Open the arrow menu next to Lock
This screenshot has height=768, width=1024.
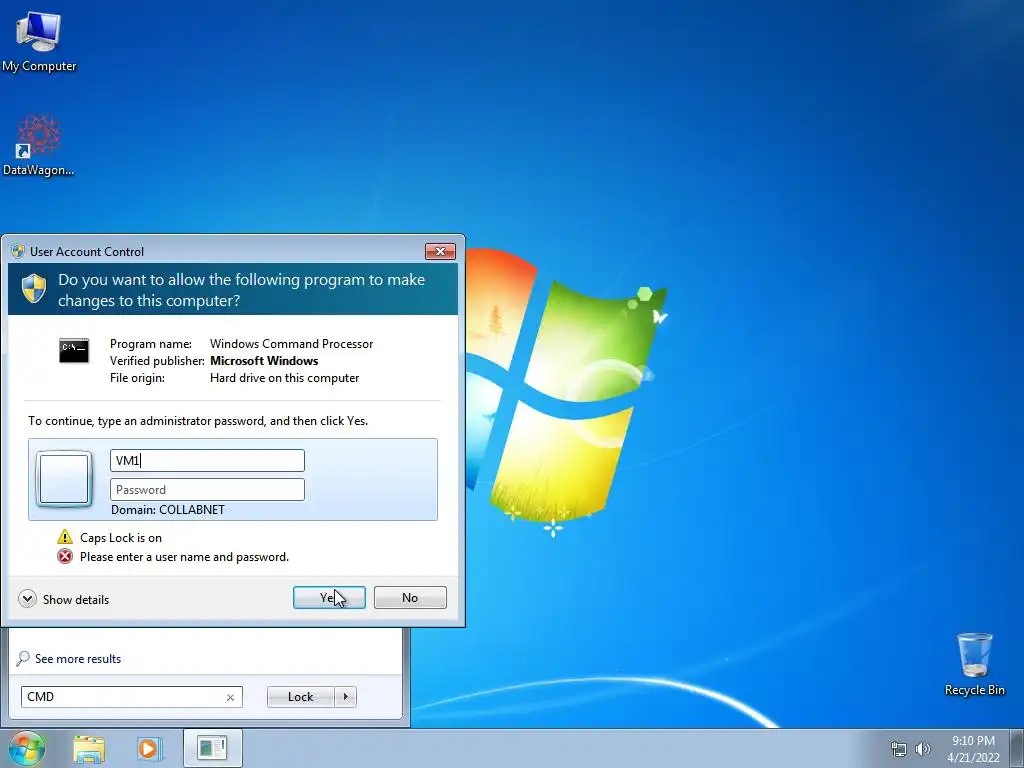click(345, 697)
